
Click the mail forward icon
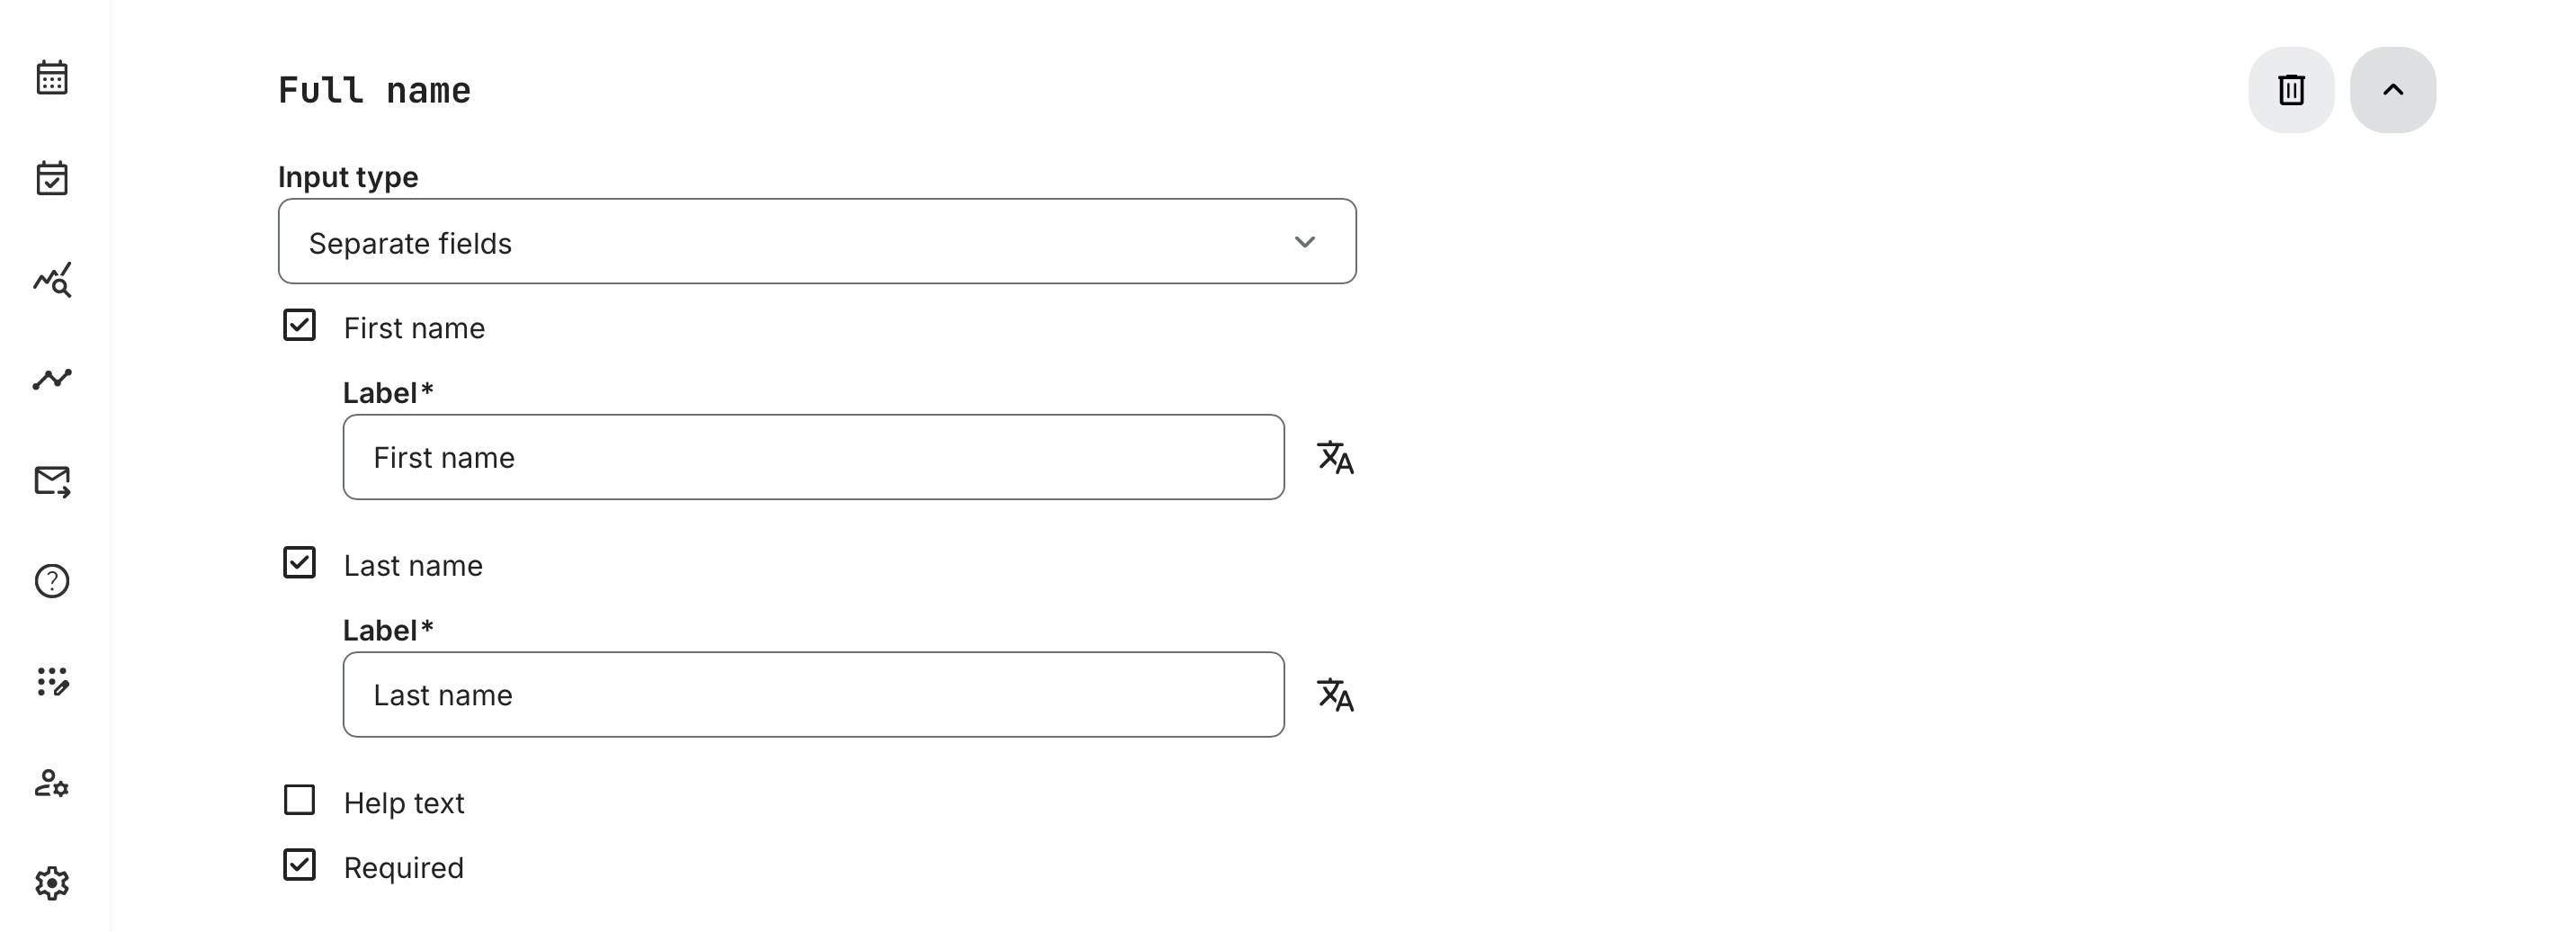click(x=52, y=481)
